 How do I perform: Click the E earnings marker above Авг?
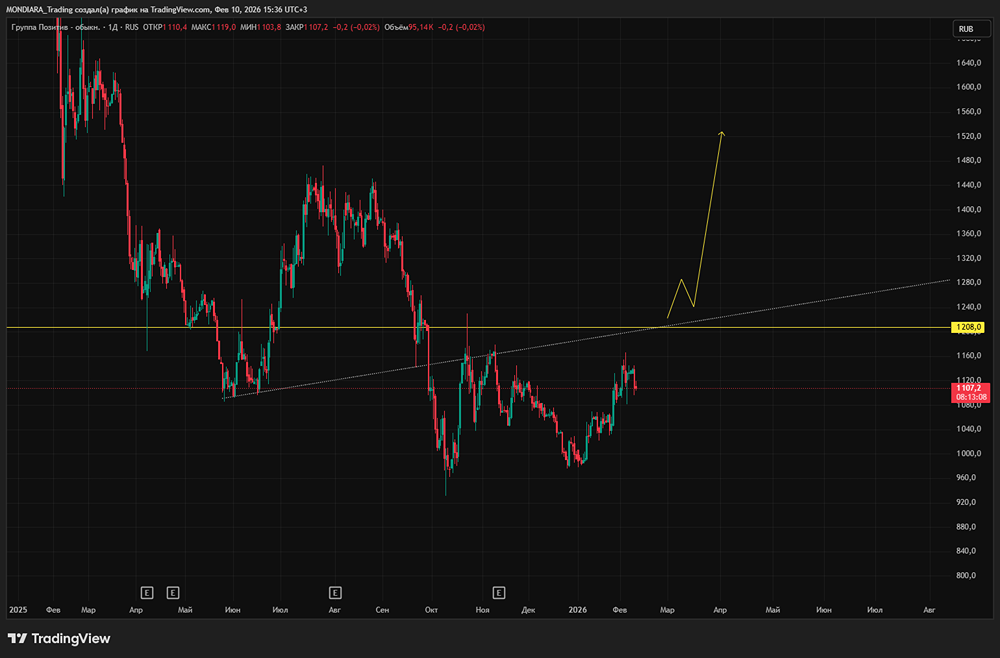point(335,593)
